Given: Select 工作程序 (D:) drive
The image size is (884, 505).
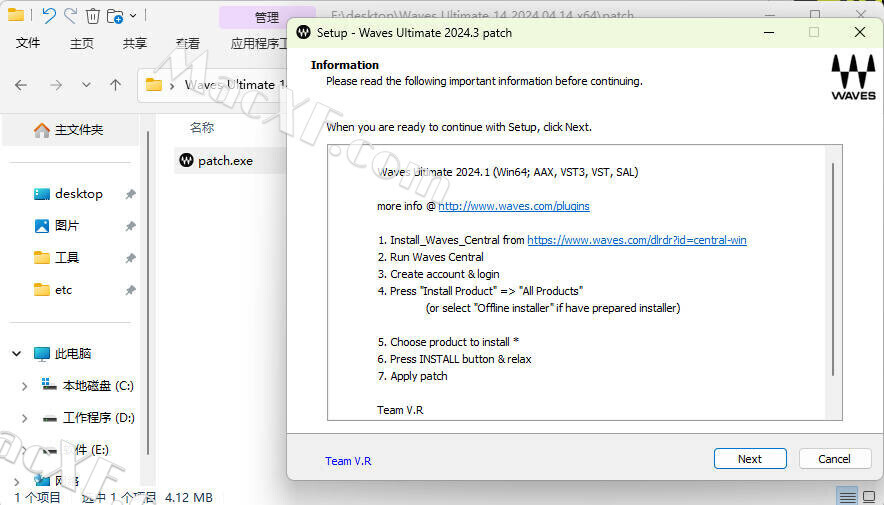Looking at the screenshot, I should click(98, 418).
